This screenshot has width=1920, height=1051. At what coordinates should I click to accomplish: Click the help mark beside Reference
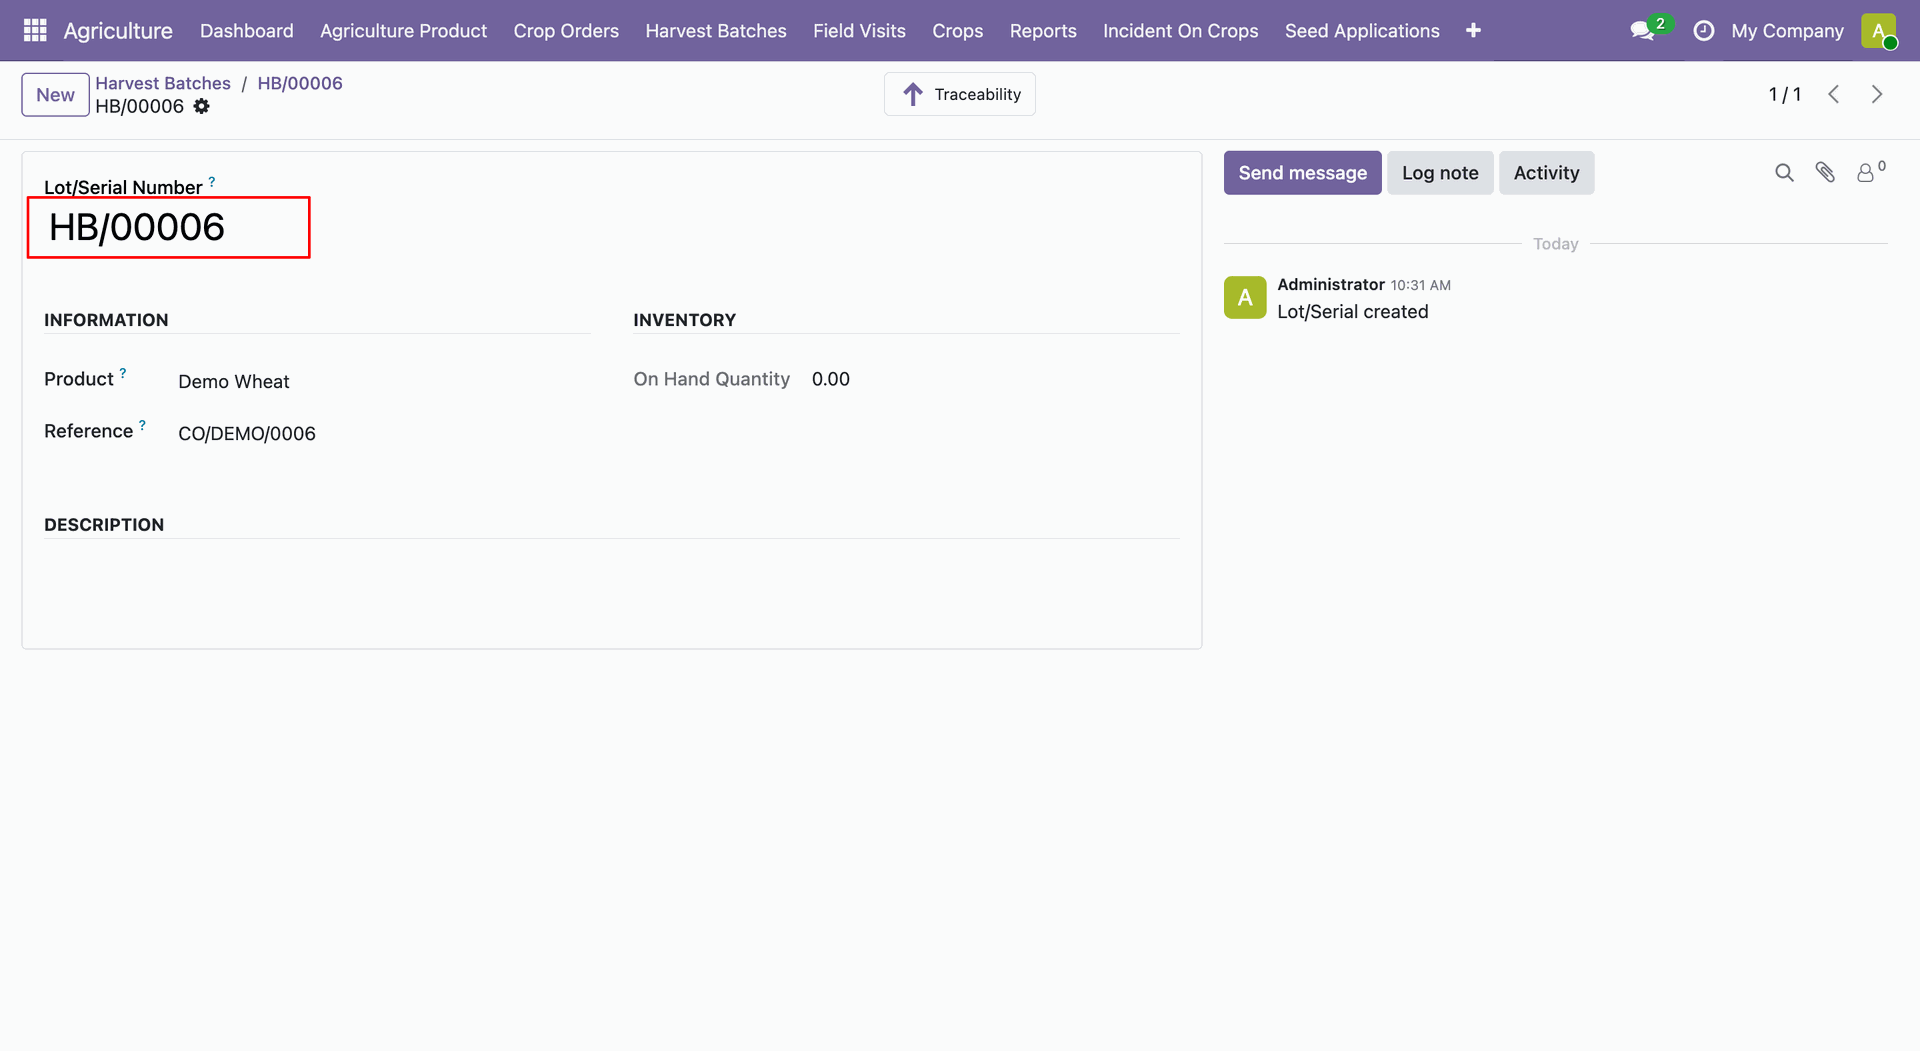[142, 425]
